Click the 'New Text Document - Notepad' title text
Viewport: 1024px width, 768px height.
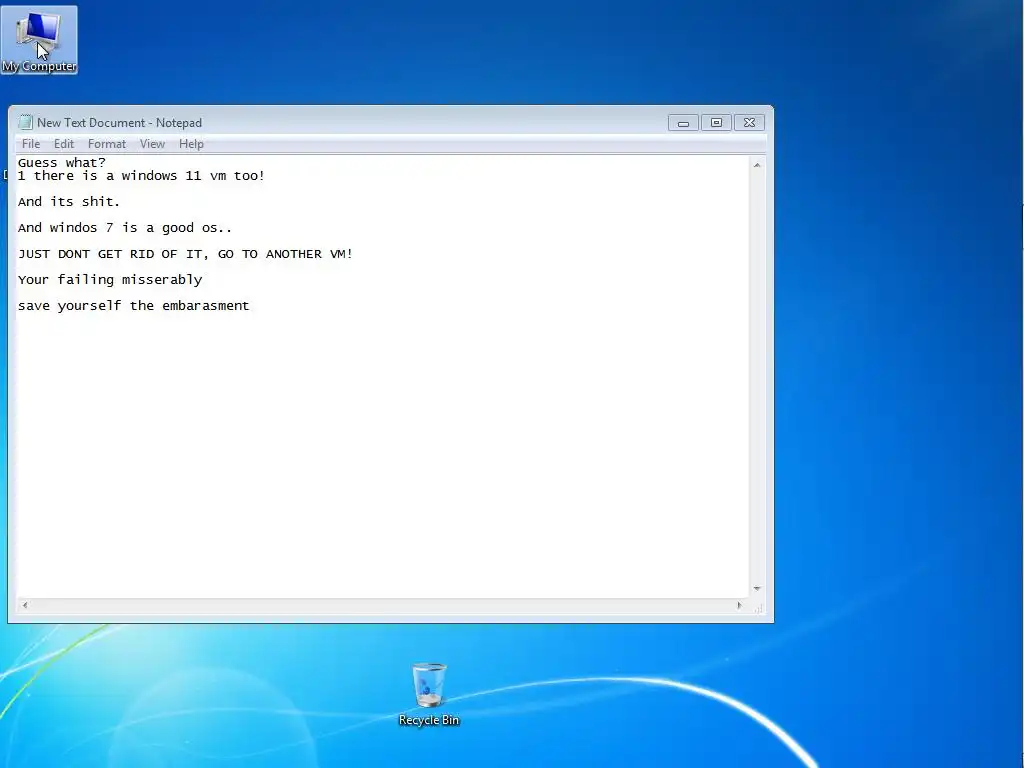coord(120,123)
